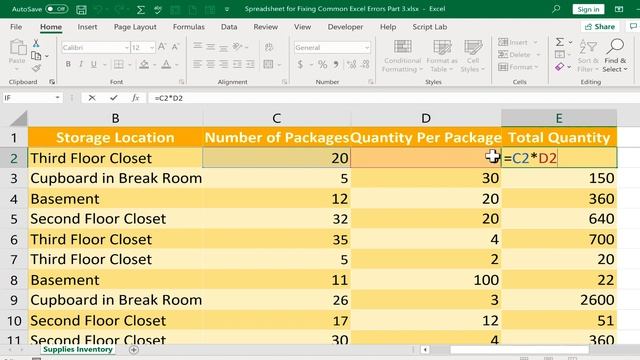Screen dimensions: 640x360
Task: Toggle Bold formatting
Action: point(68,64)
